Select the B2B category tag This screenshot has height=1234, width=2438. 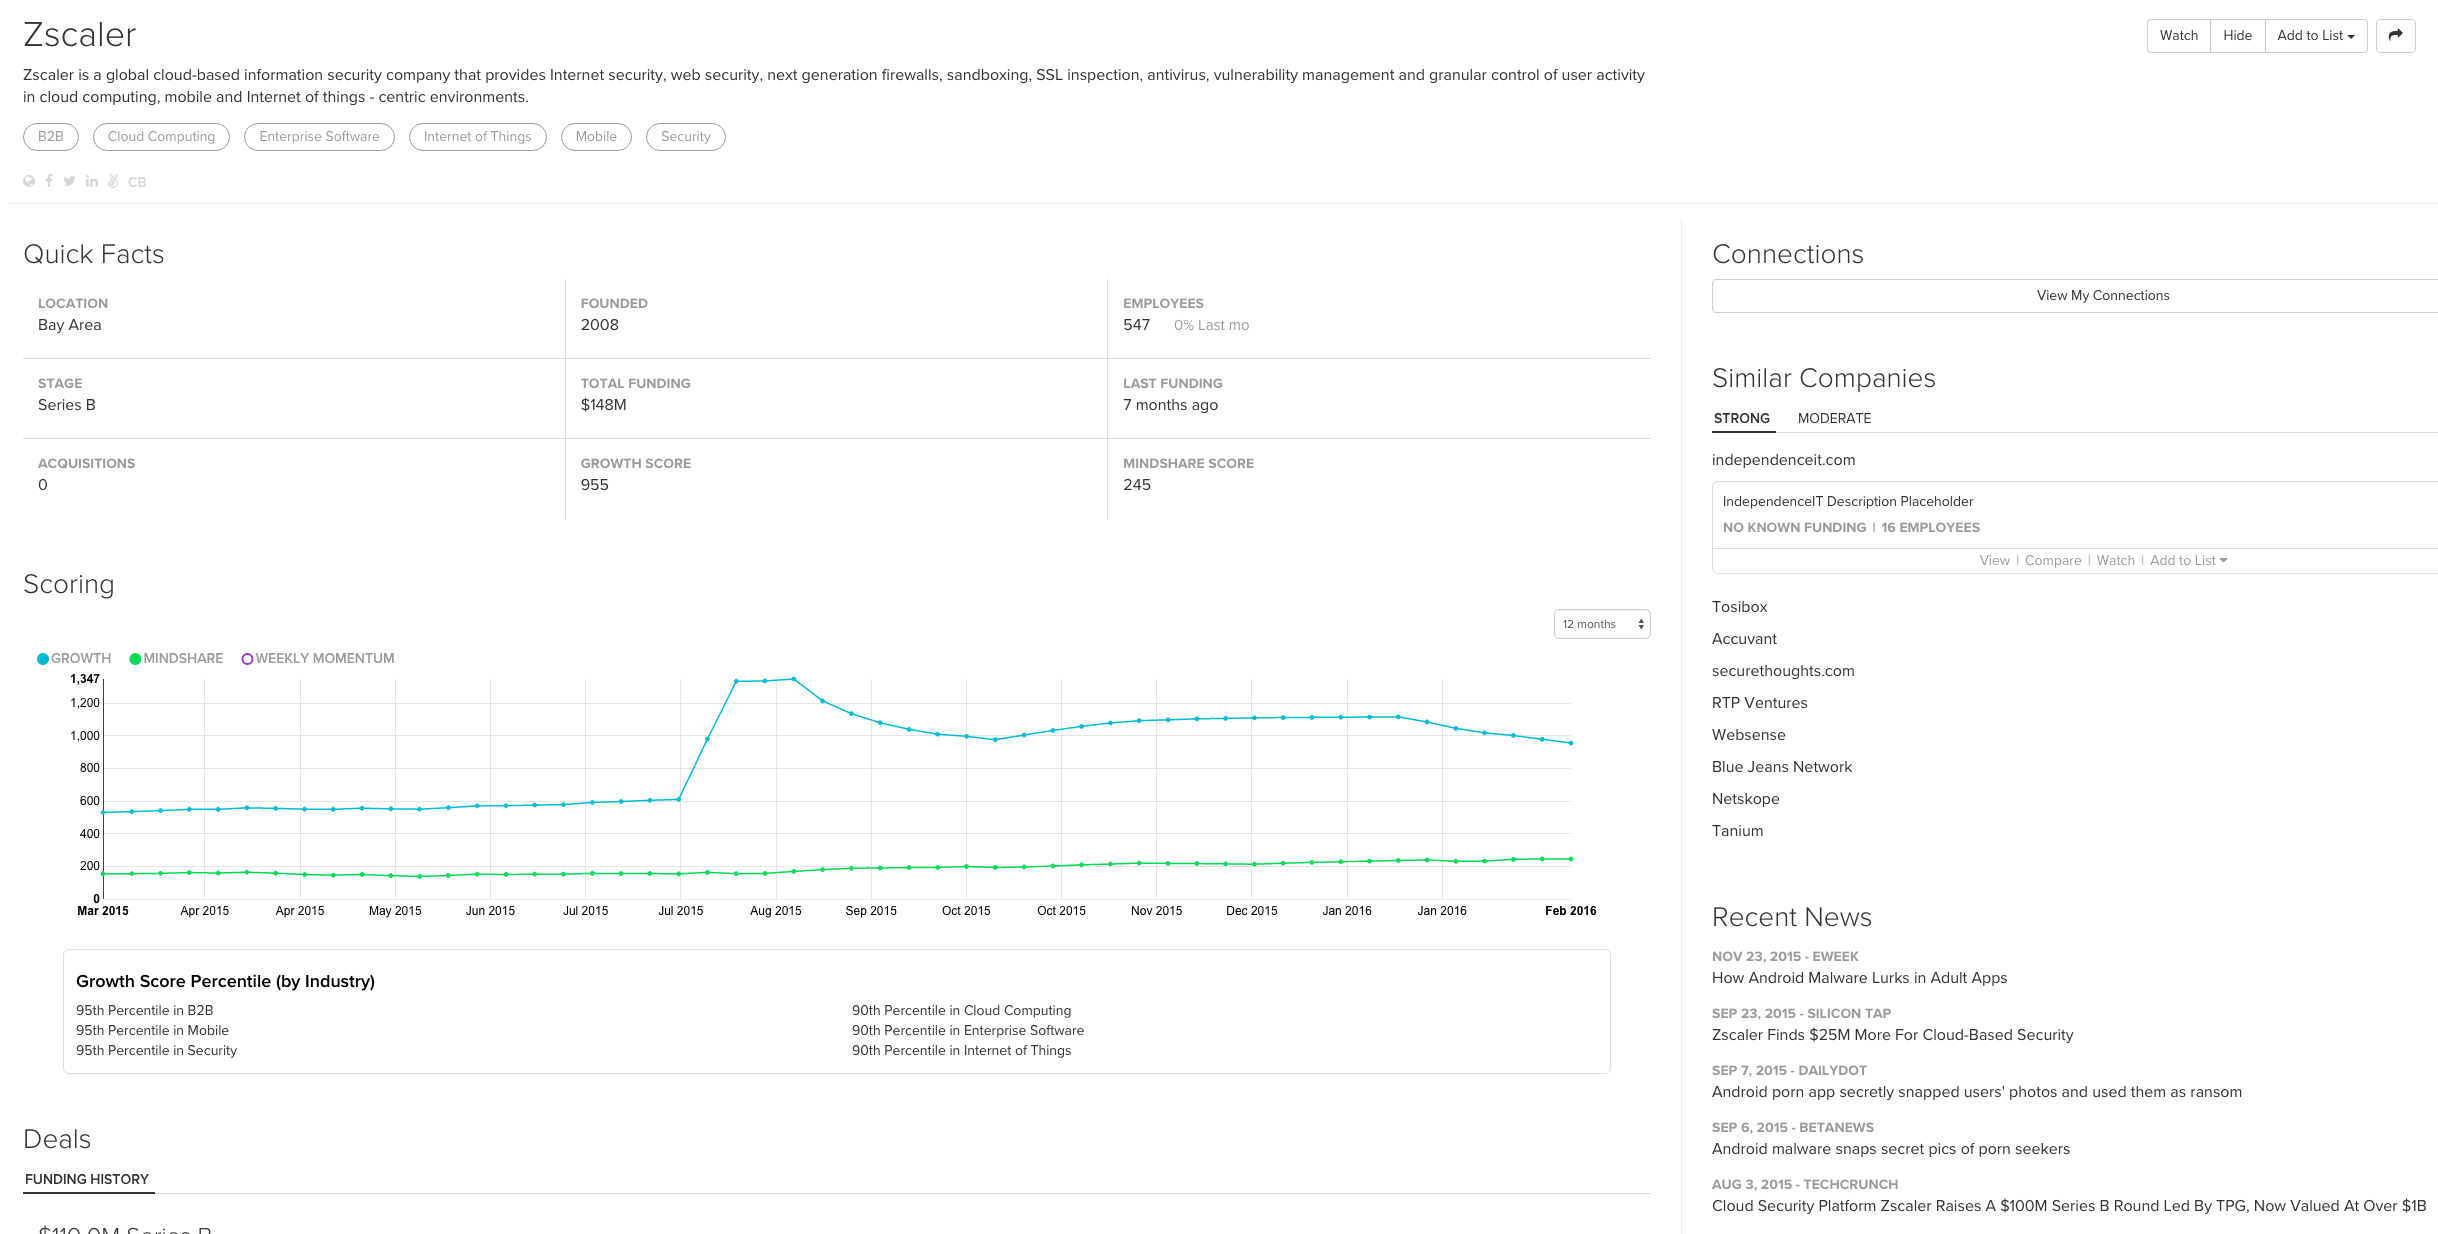pos(51,136)
